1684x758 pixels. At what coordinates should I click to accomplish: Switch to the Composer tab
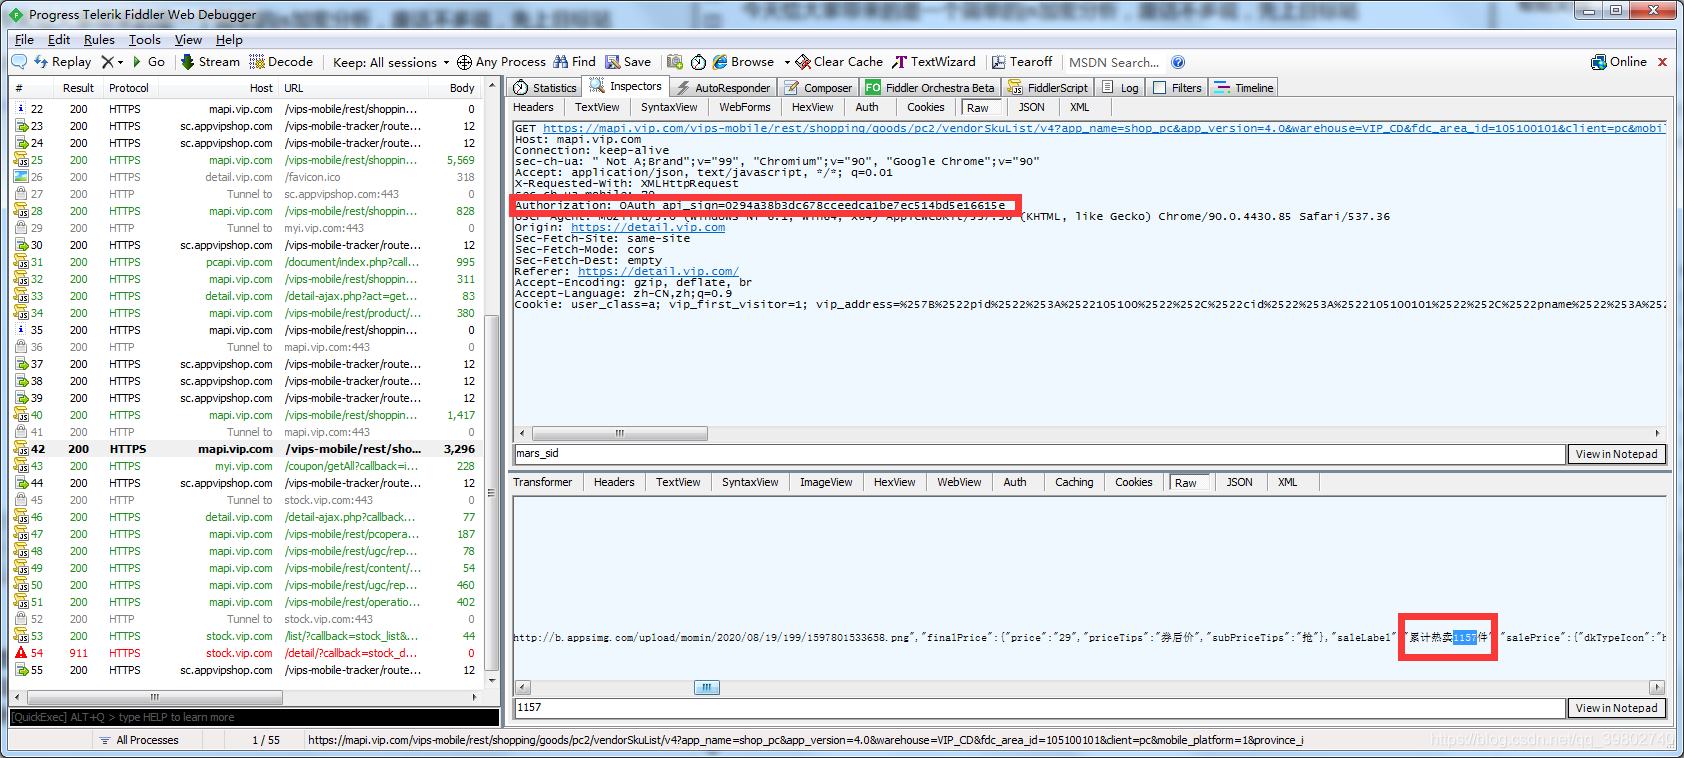[x=818, y=88]
